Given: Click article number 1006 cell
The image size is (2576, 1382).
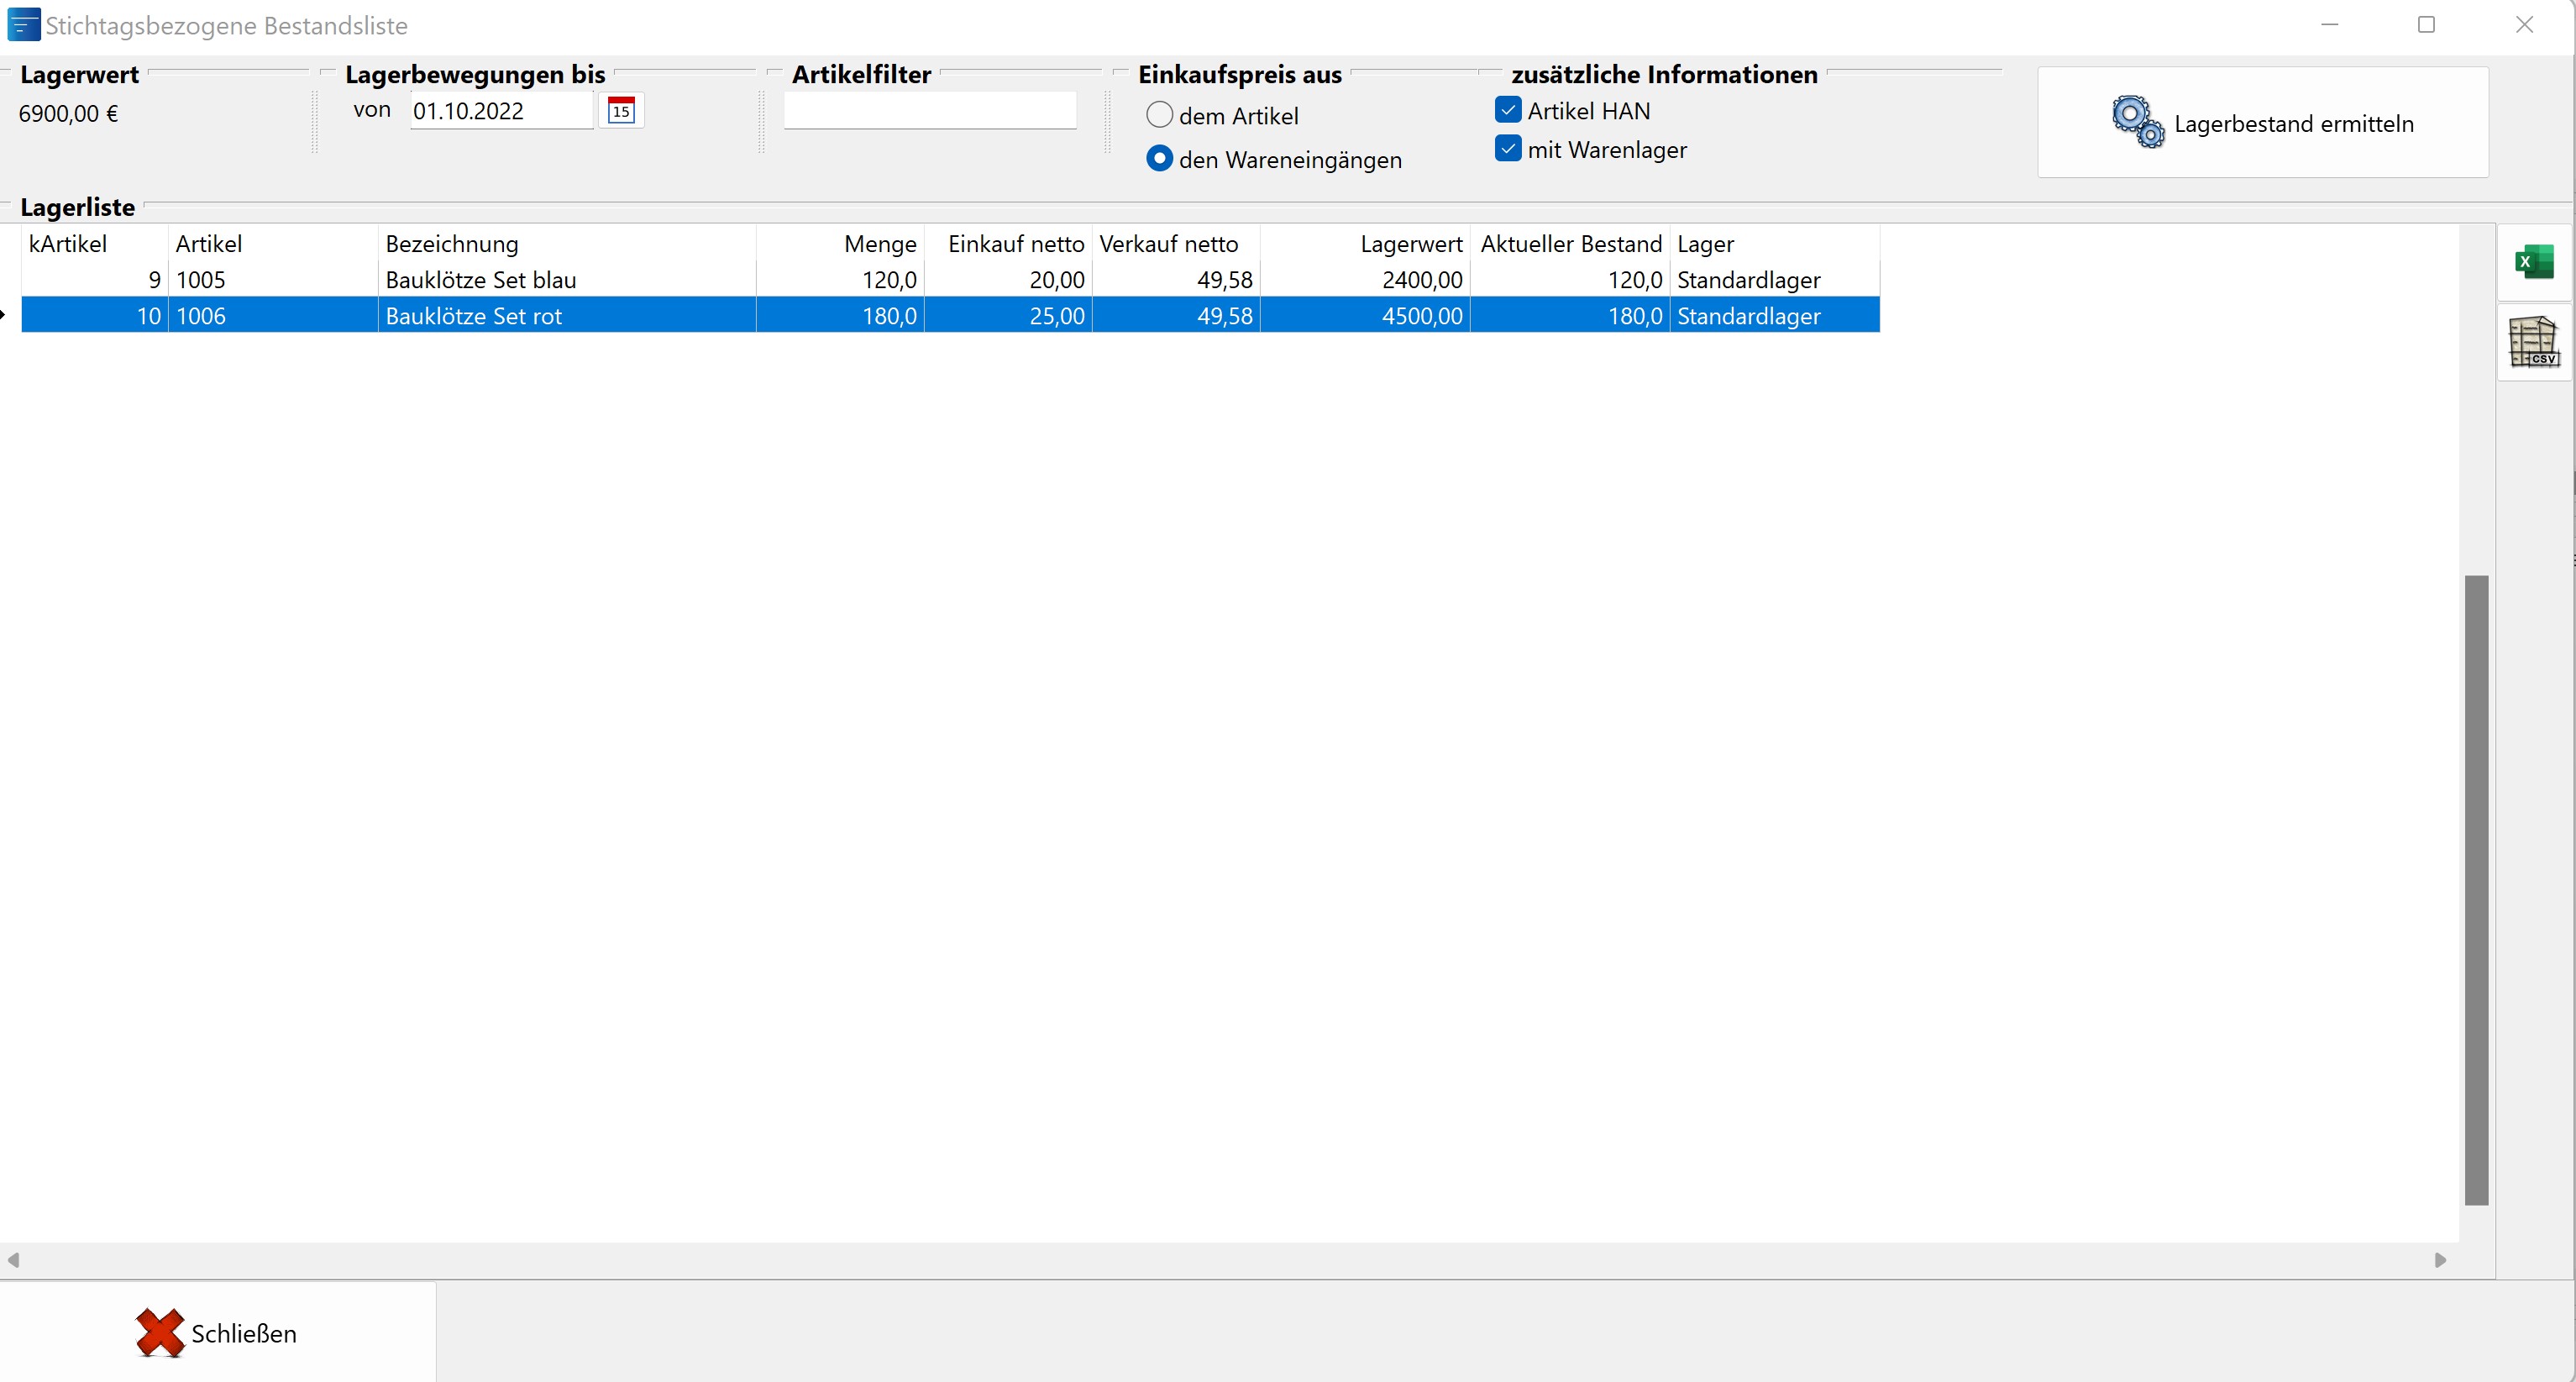Looking at the screenshot, I should pos(273,316).
